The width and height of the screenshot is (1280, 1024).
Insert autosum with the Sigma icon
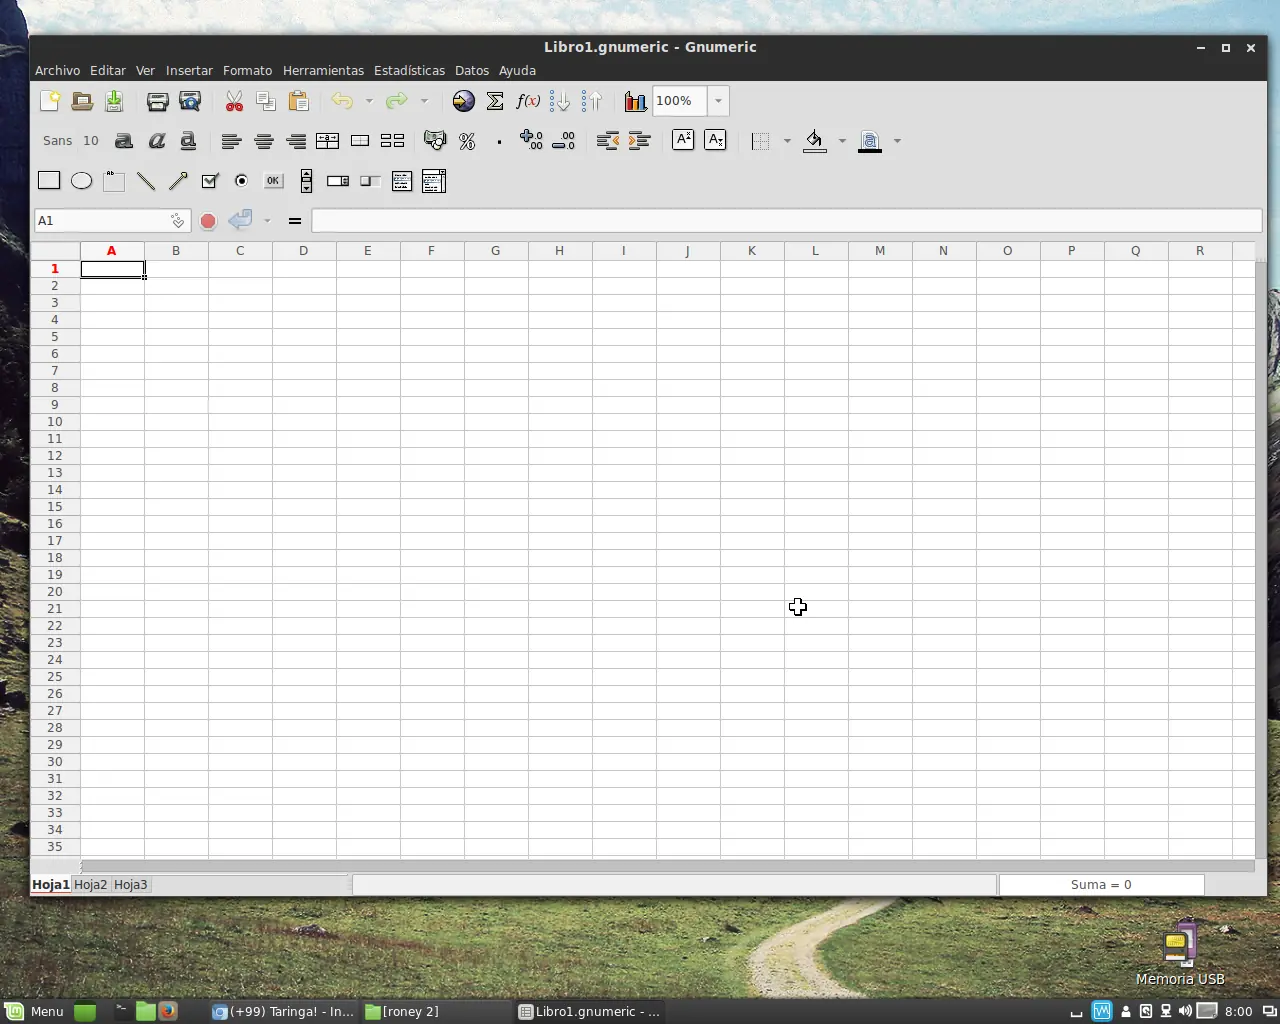click(x=495, y=101)
